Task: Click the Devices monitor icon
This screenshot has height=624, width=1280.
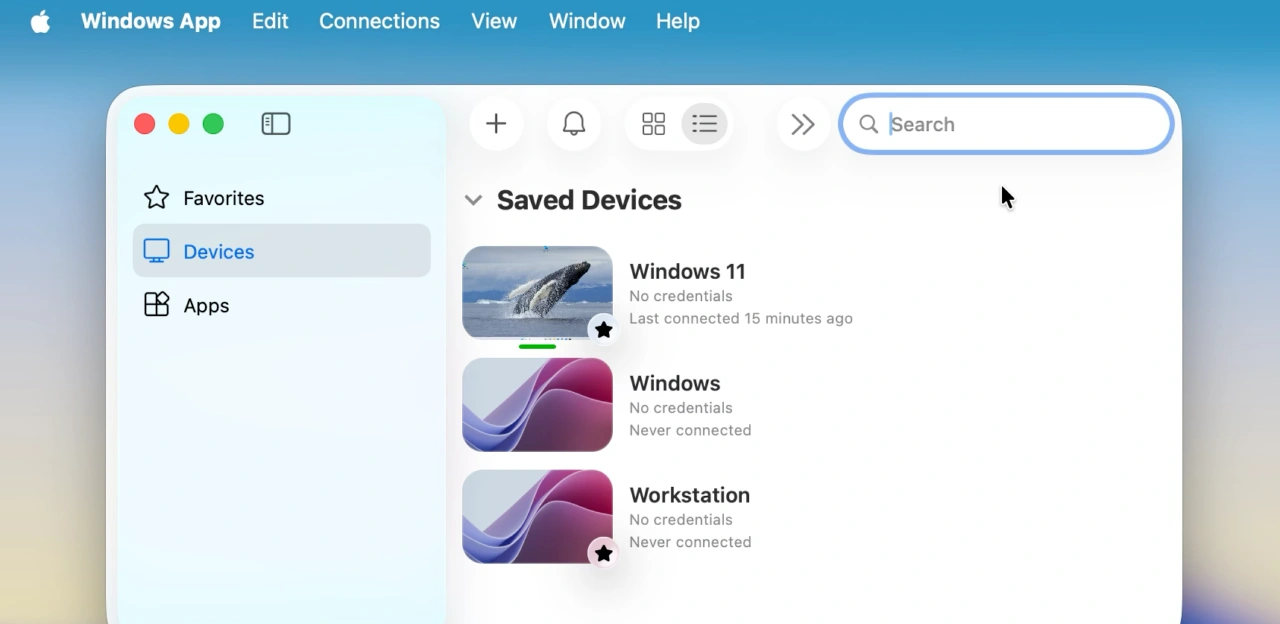Action: tap(156, 251)
